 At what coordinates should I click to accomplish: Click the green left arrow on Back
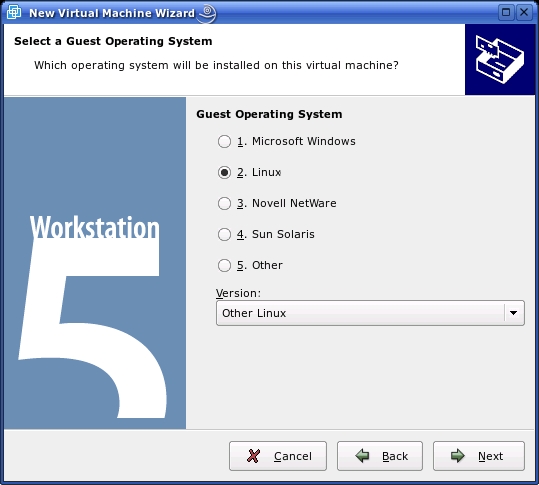tap(362, 456)
